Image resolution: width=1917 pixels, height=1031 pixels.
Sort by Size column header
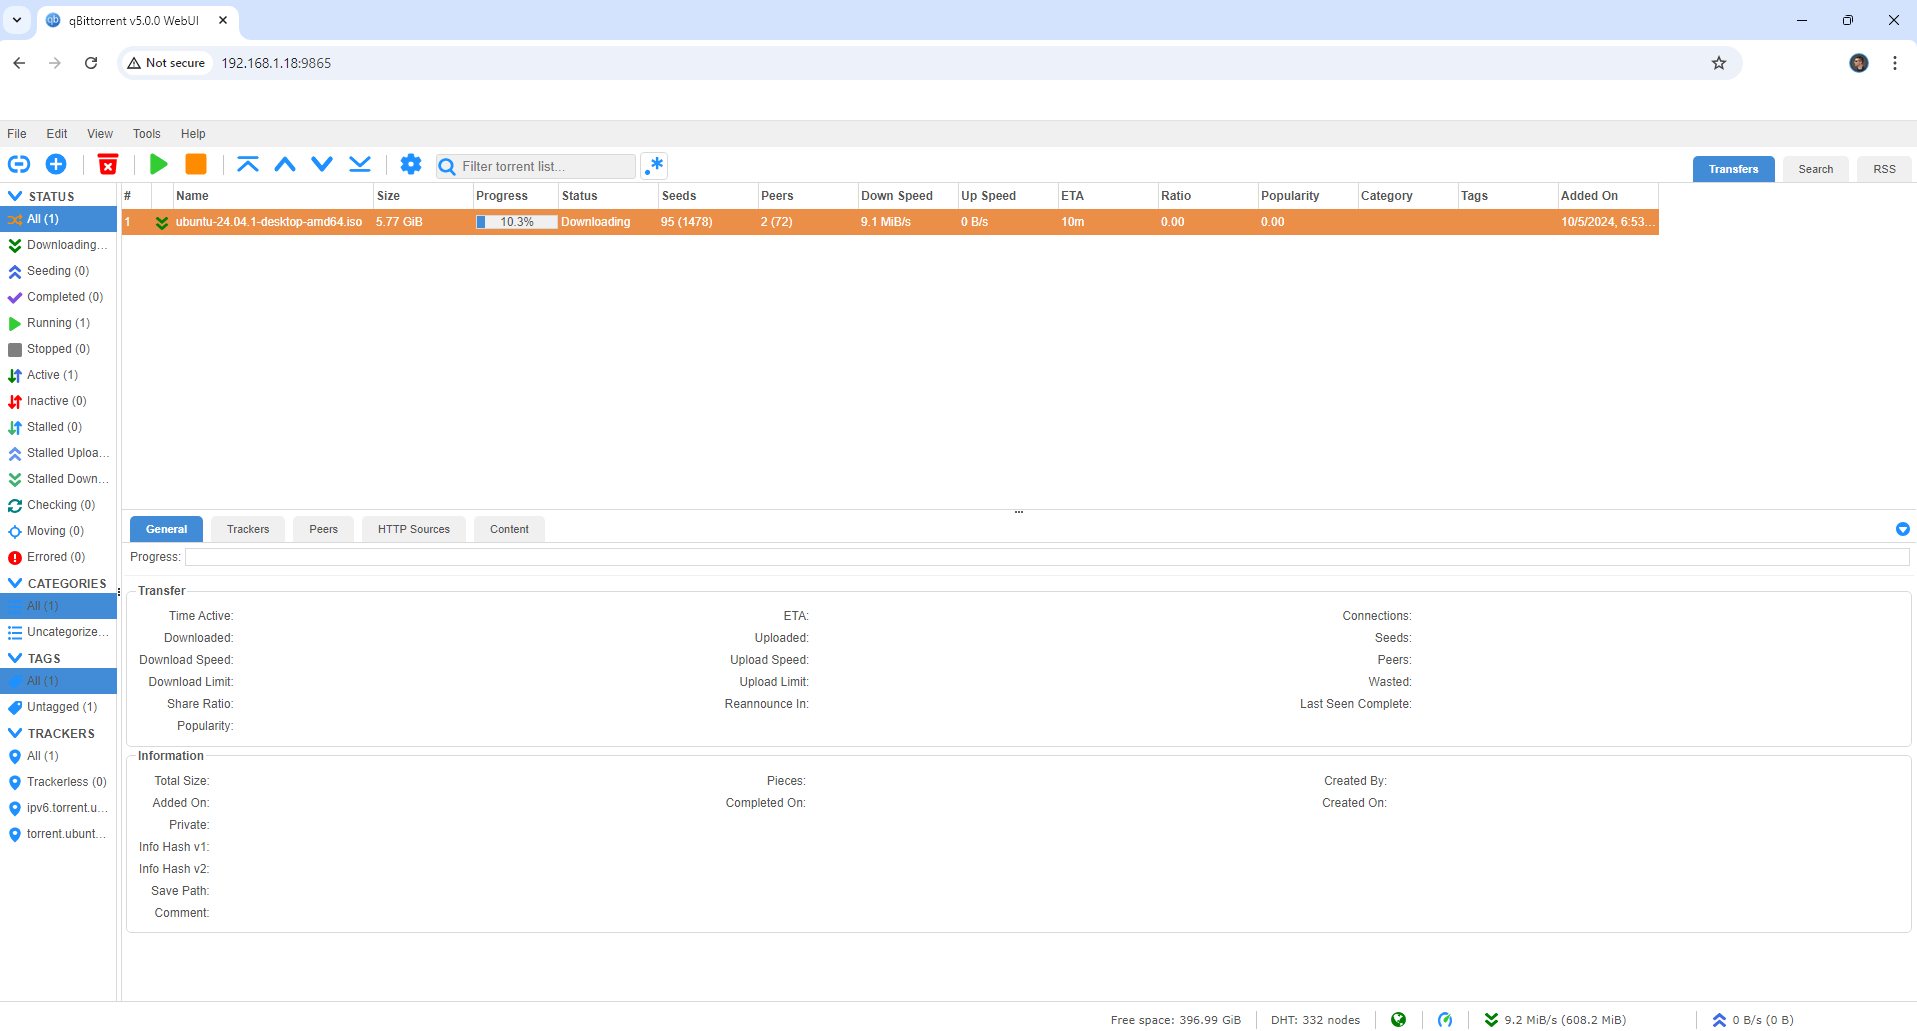tap(422, 196)
